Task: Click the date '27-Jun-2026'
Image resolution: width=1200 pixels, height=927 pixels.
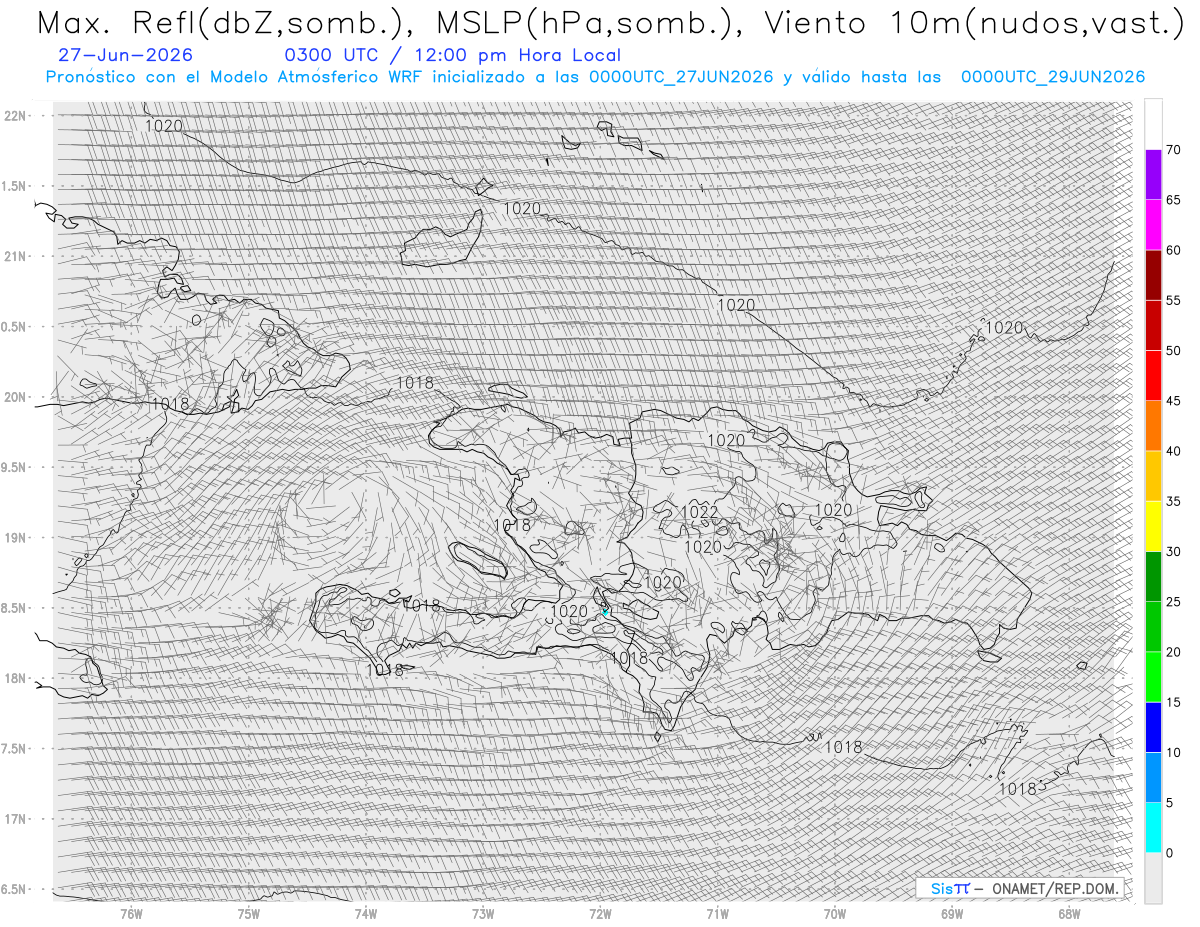Action: (x=126, y=55)
